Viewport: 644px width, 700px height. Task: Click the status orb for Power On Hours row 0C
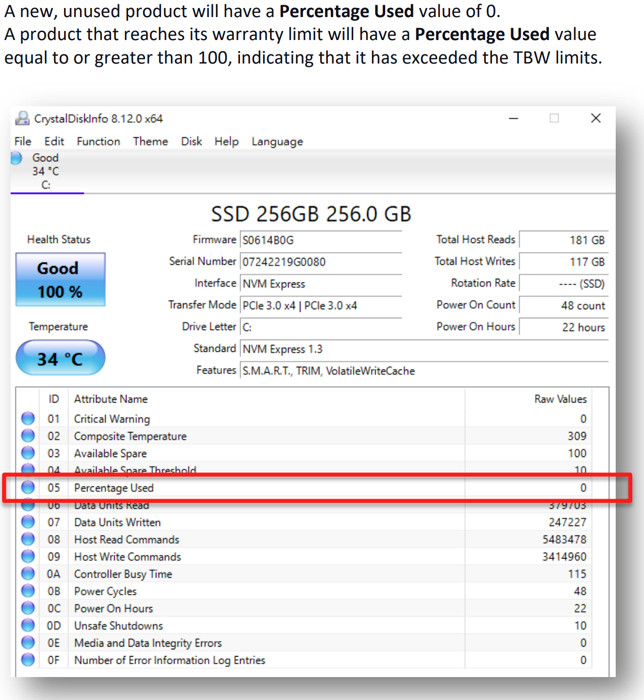[x=28, y=608]
